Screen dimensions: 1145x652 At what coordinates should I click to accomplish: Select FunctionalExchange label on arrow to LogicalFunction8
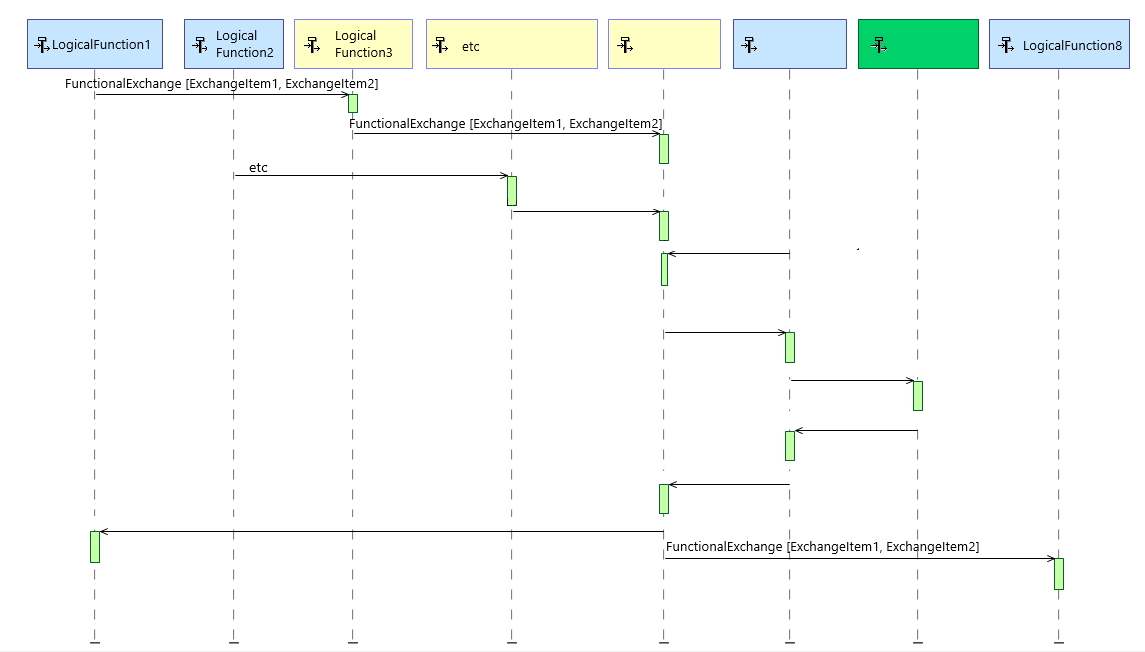(x=822, y=547)
